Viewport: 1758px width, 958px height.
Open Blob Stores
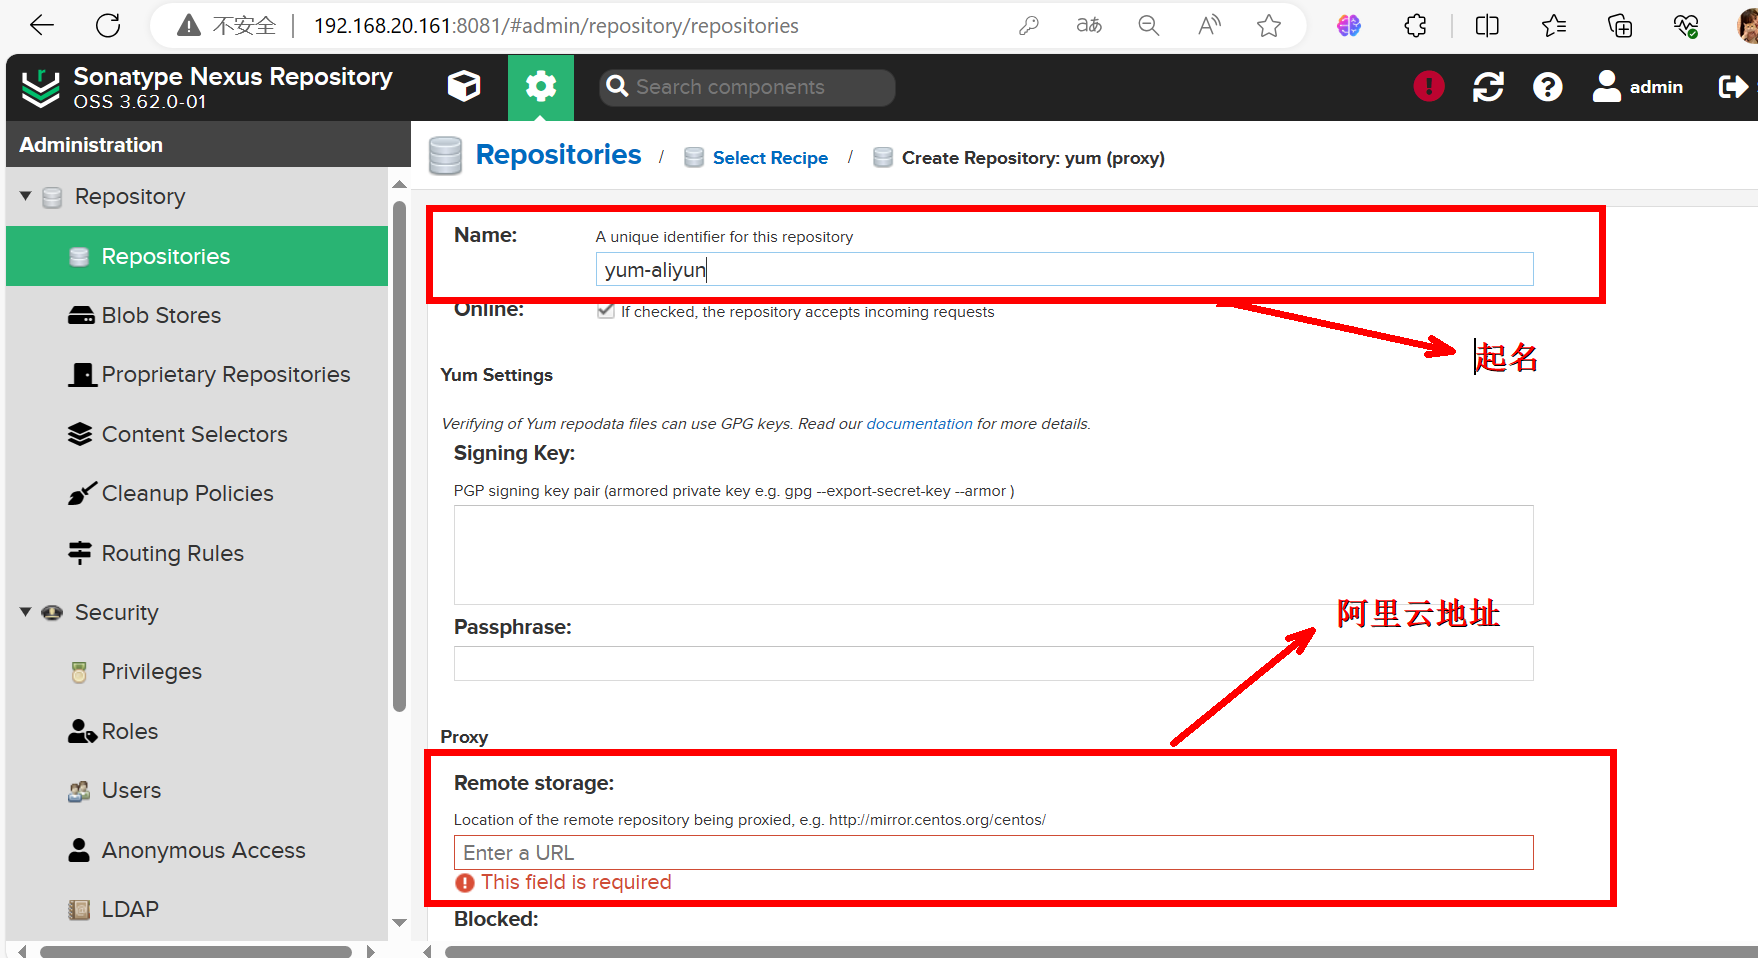tap(197, 315)
